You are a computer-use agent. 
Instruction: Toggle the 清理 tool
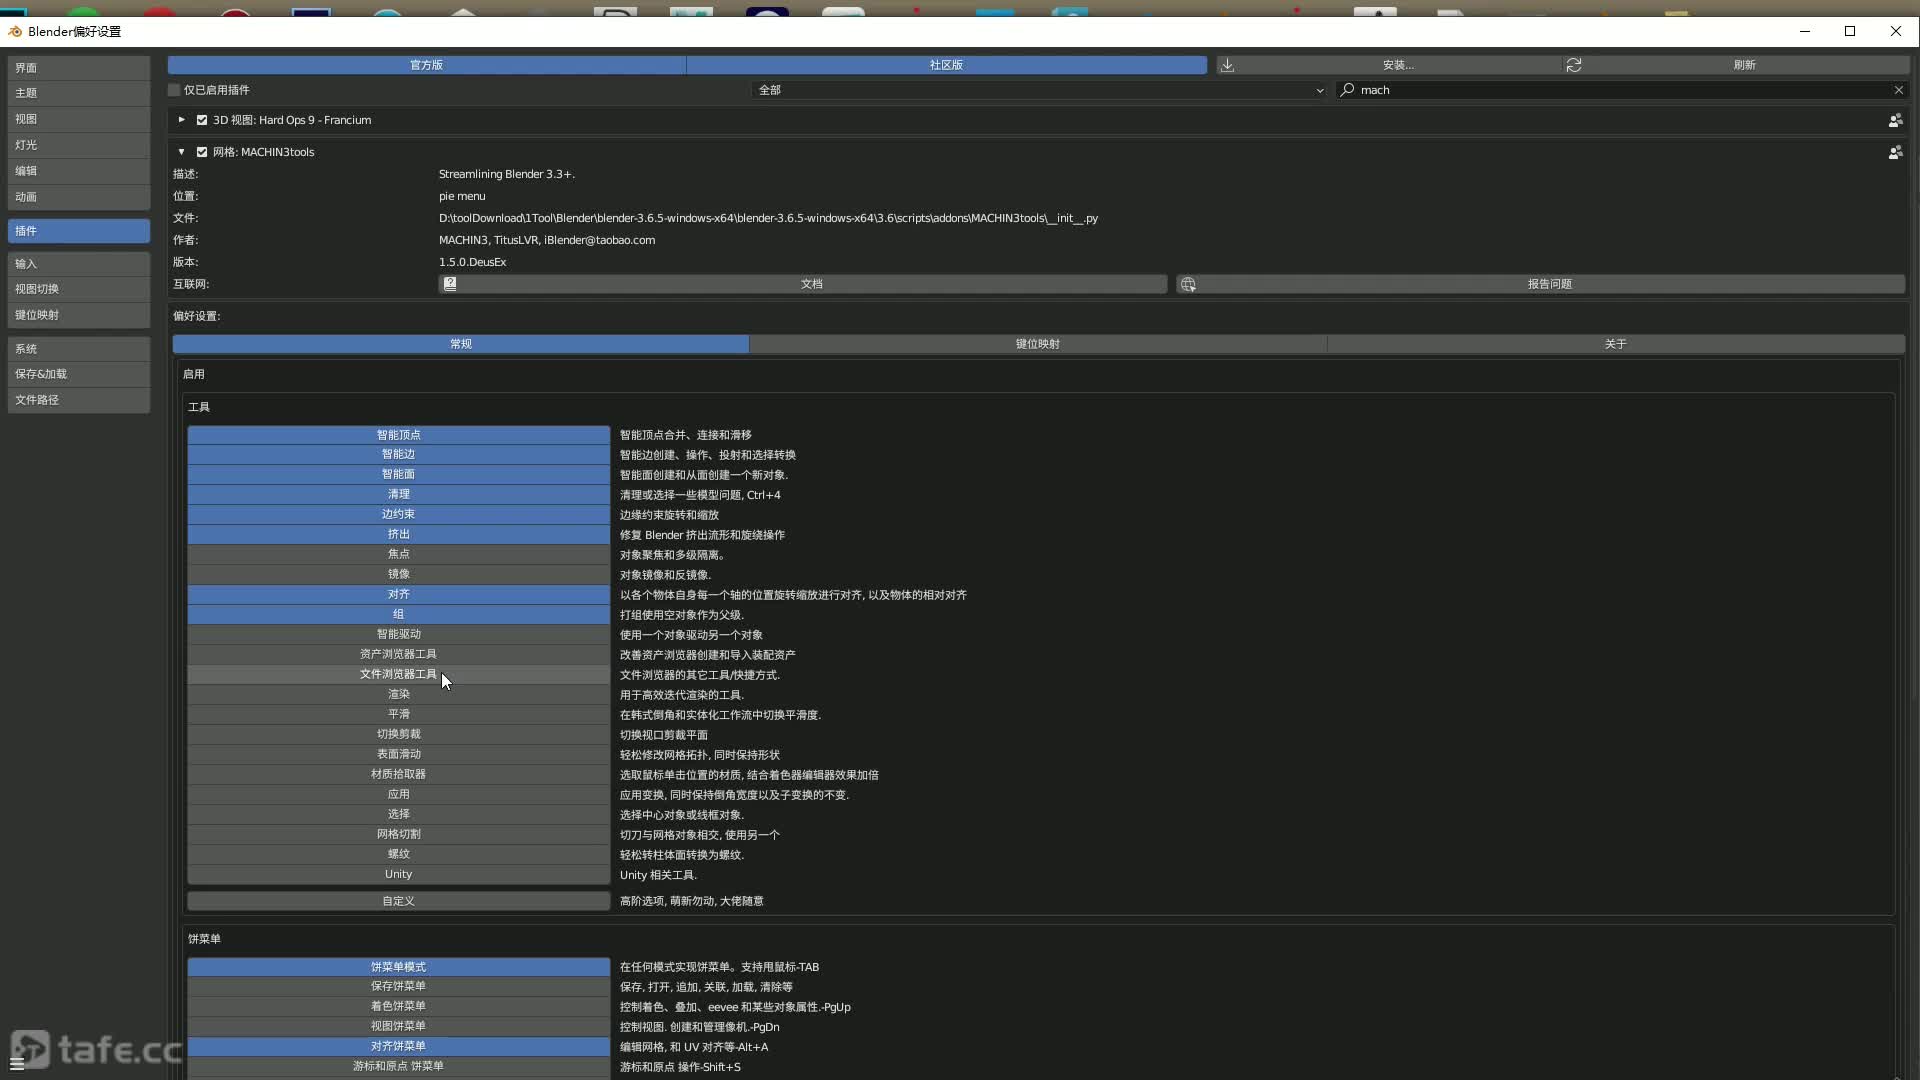(x=398, y=494)
